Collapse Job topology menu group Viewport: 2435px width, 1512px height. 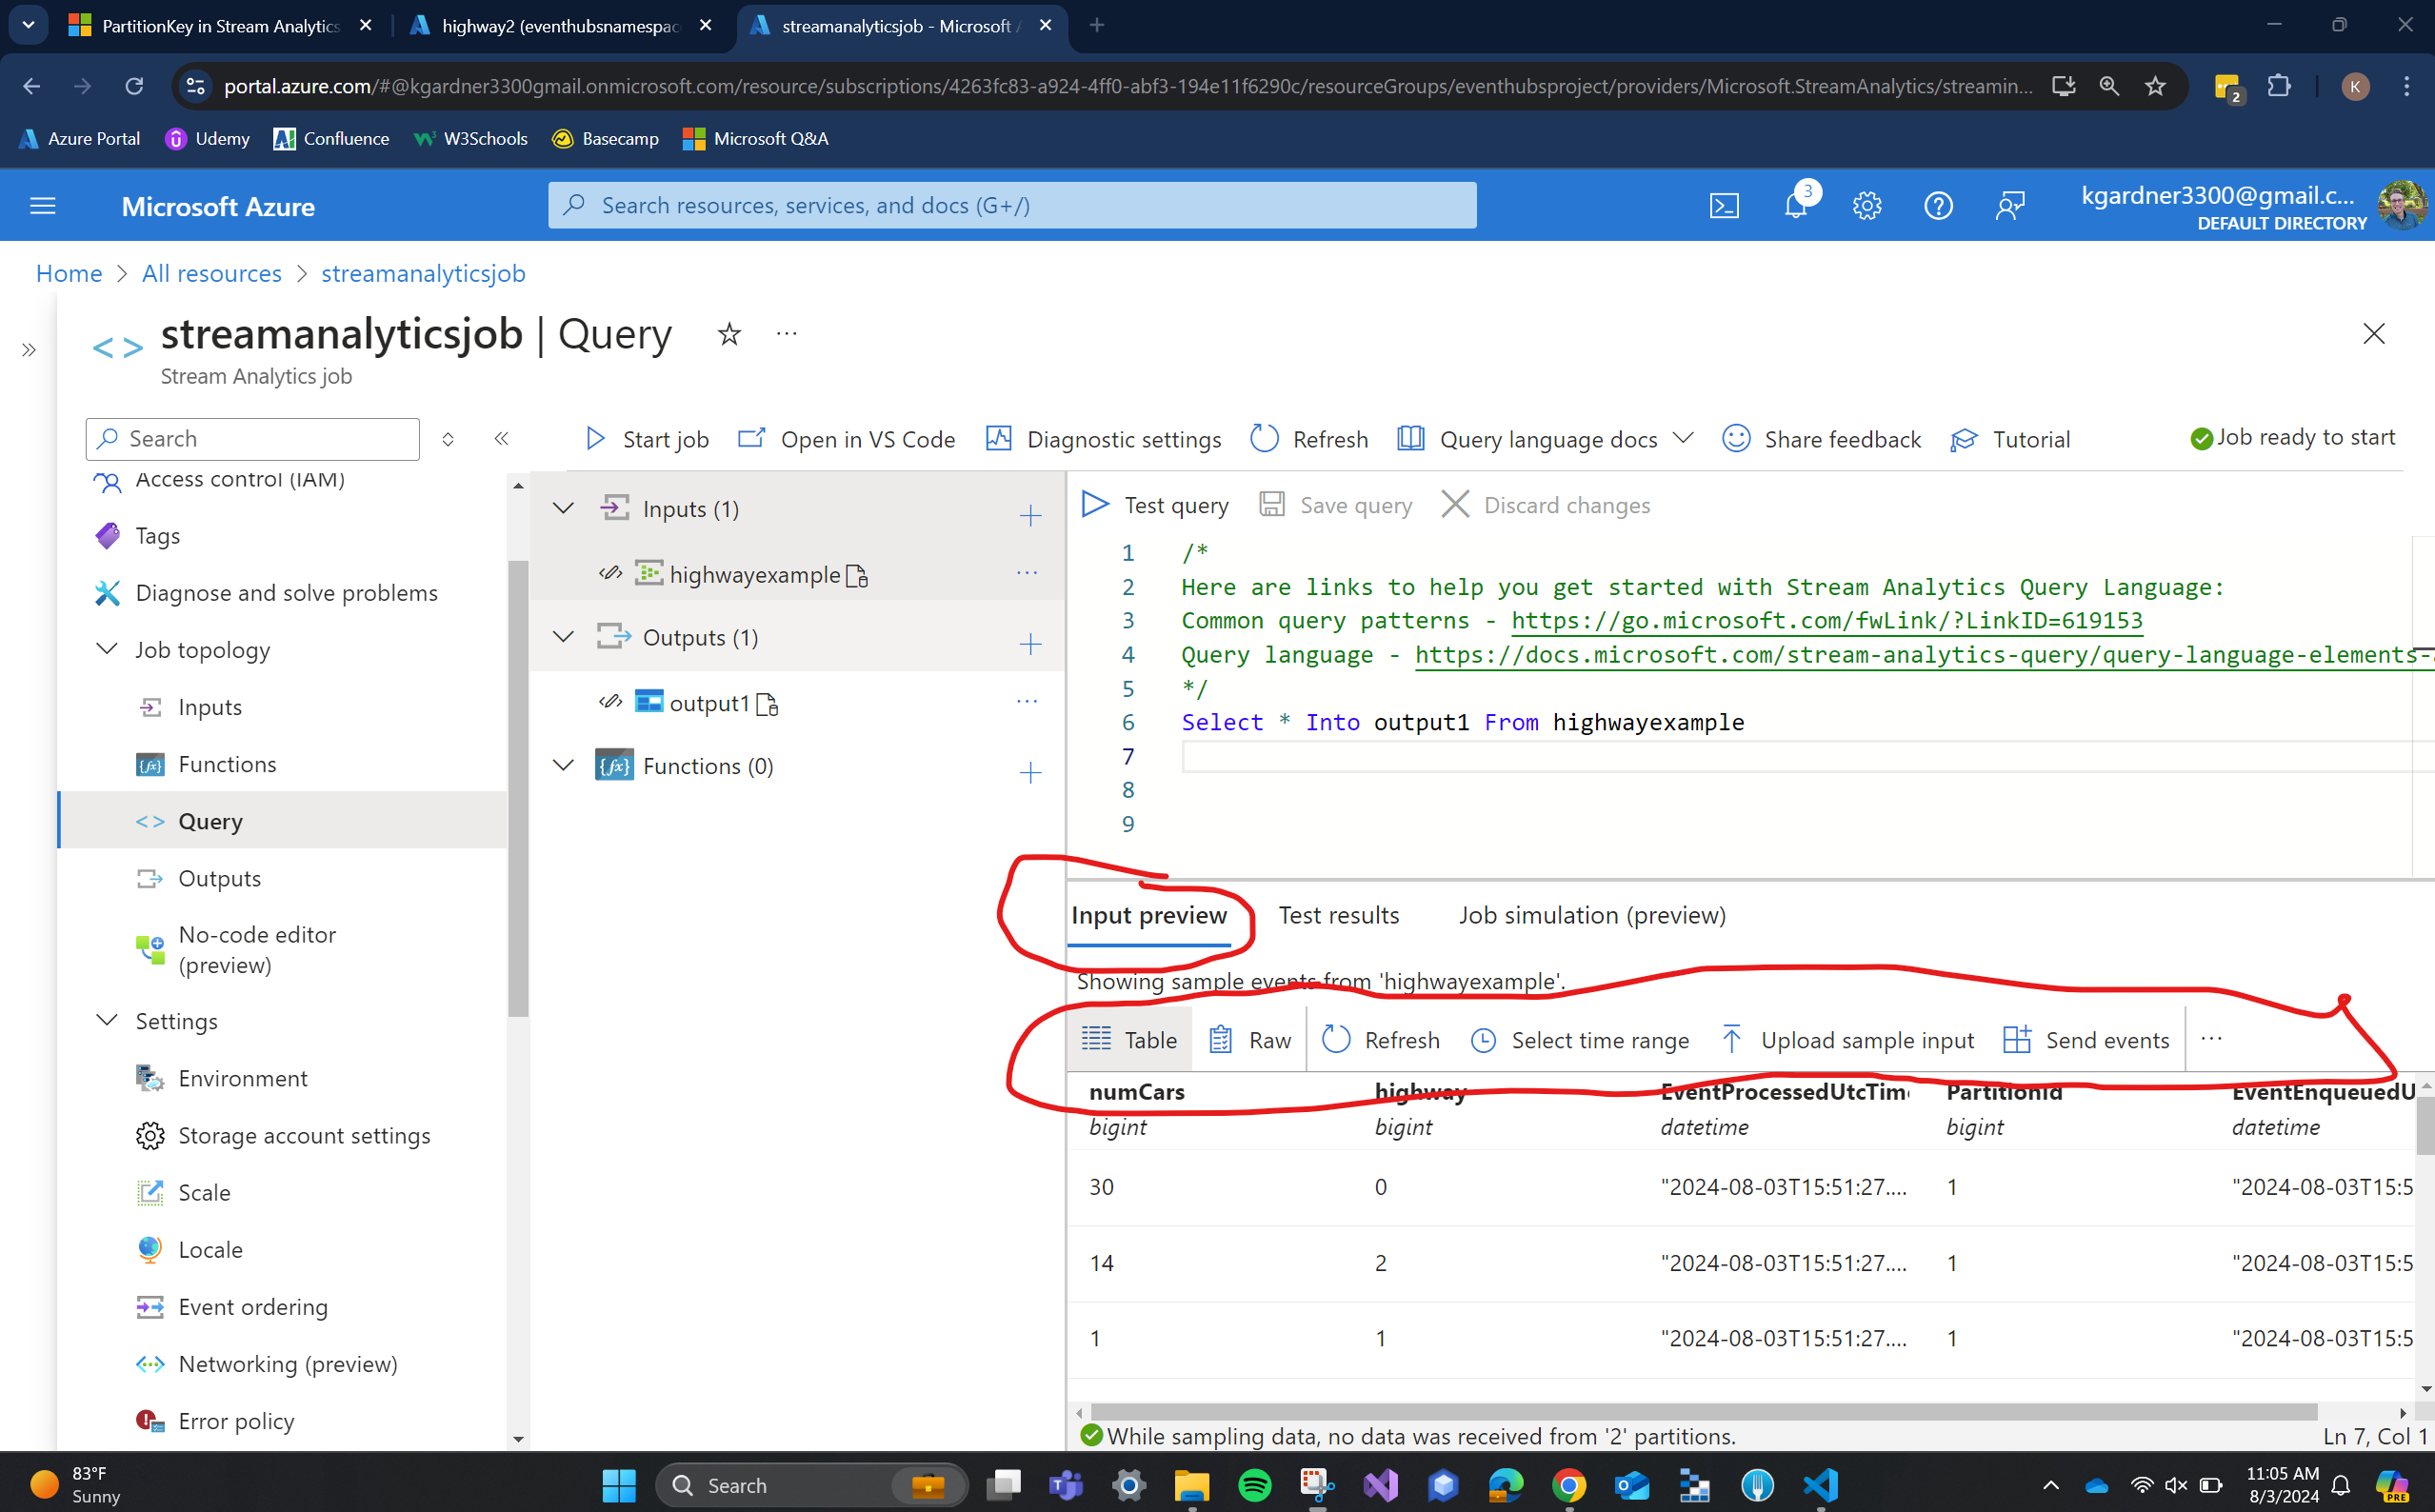107,650
